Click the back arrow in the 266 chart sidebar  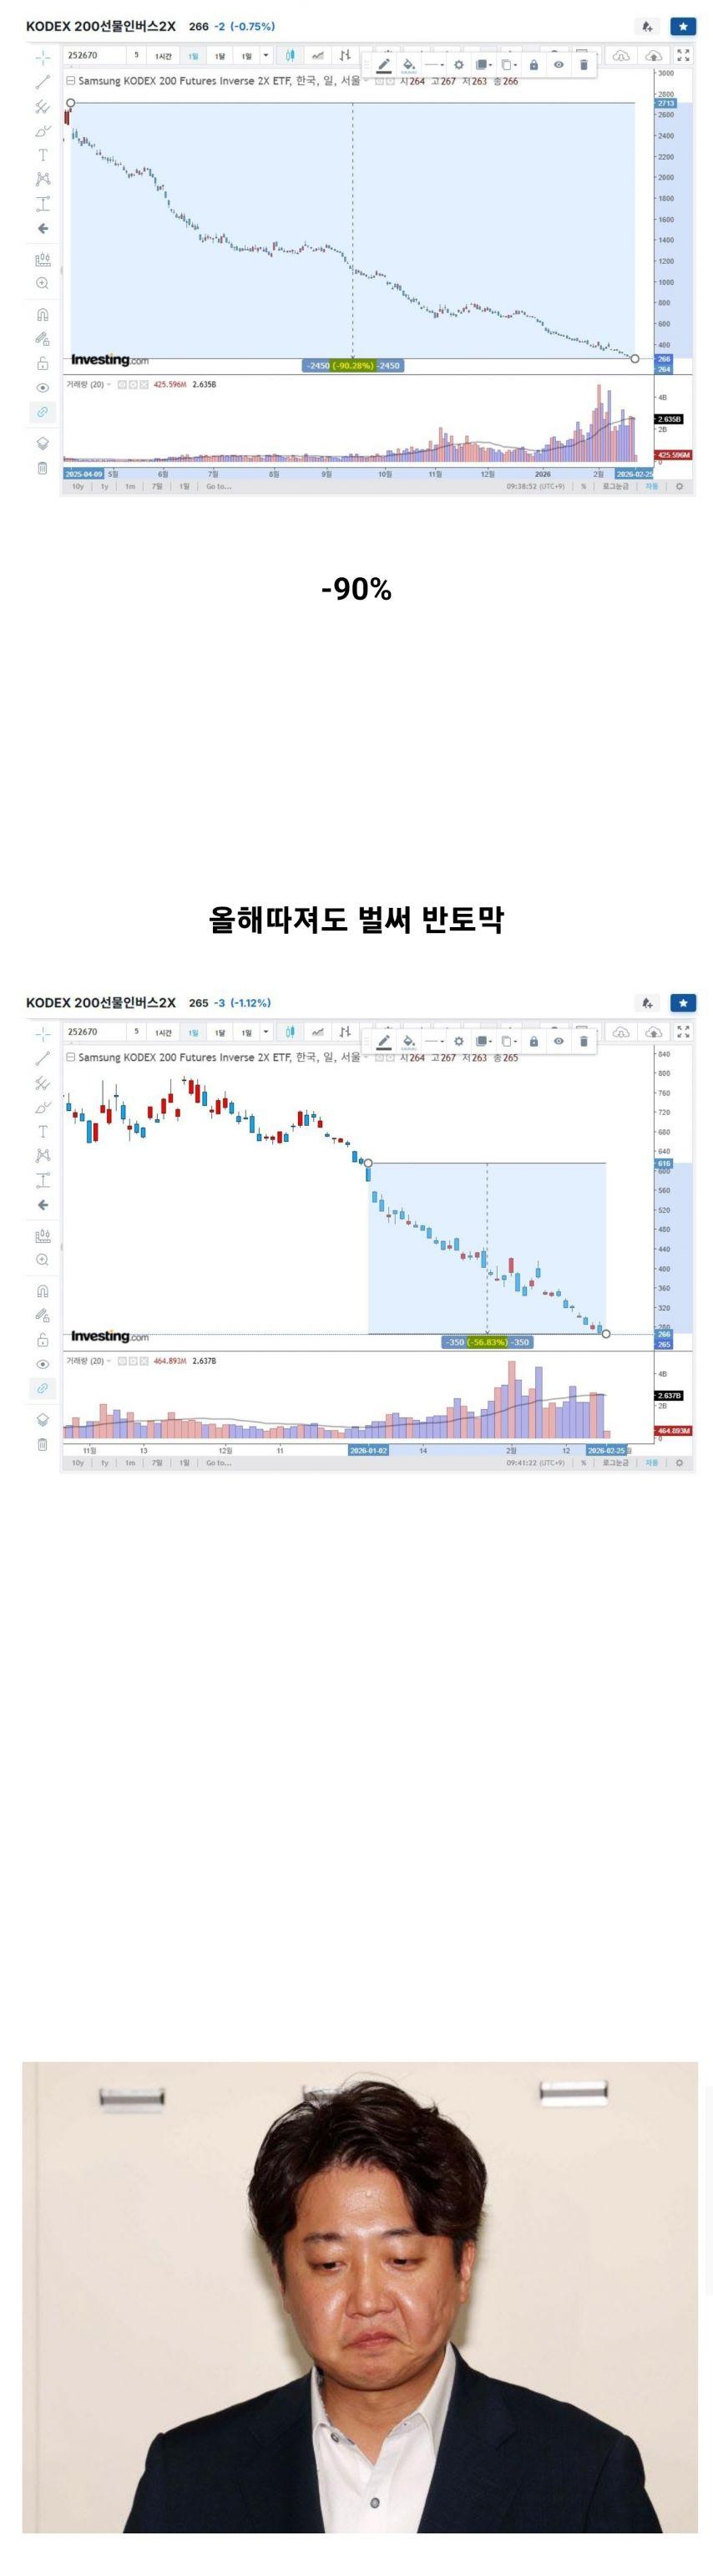pyautogui.click(x=42, y=228)
